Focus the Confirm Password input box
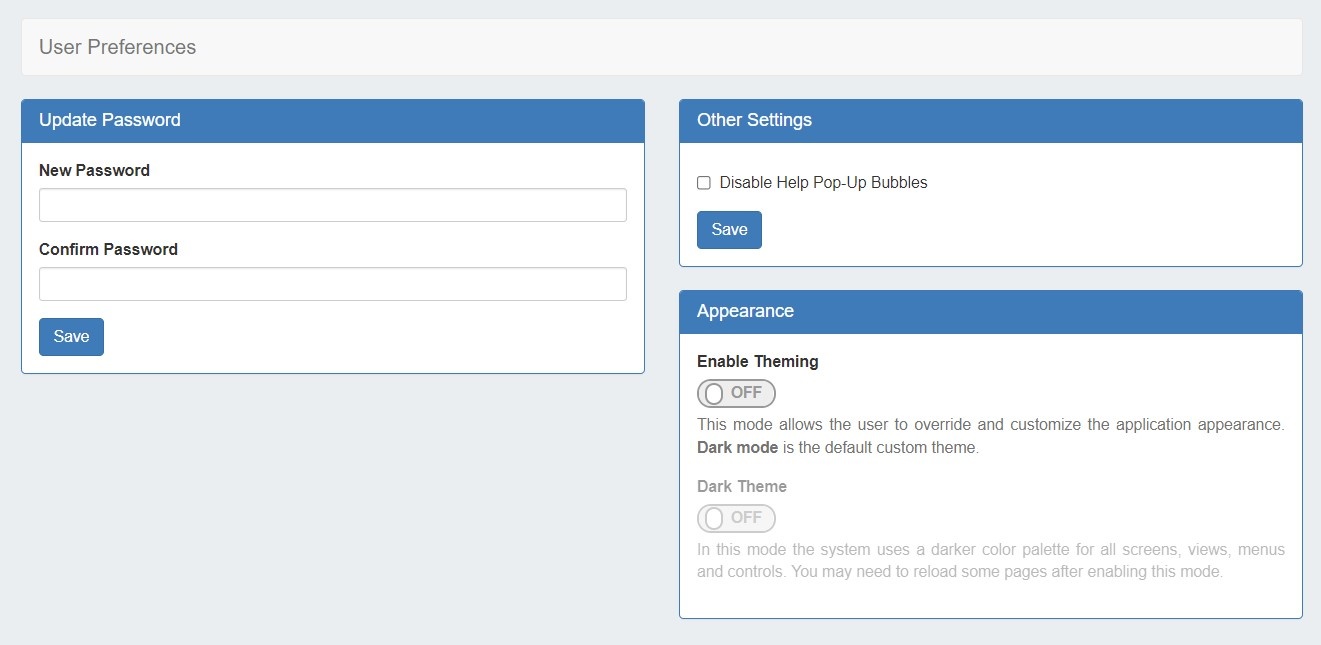 332,284
